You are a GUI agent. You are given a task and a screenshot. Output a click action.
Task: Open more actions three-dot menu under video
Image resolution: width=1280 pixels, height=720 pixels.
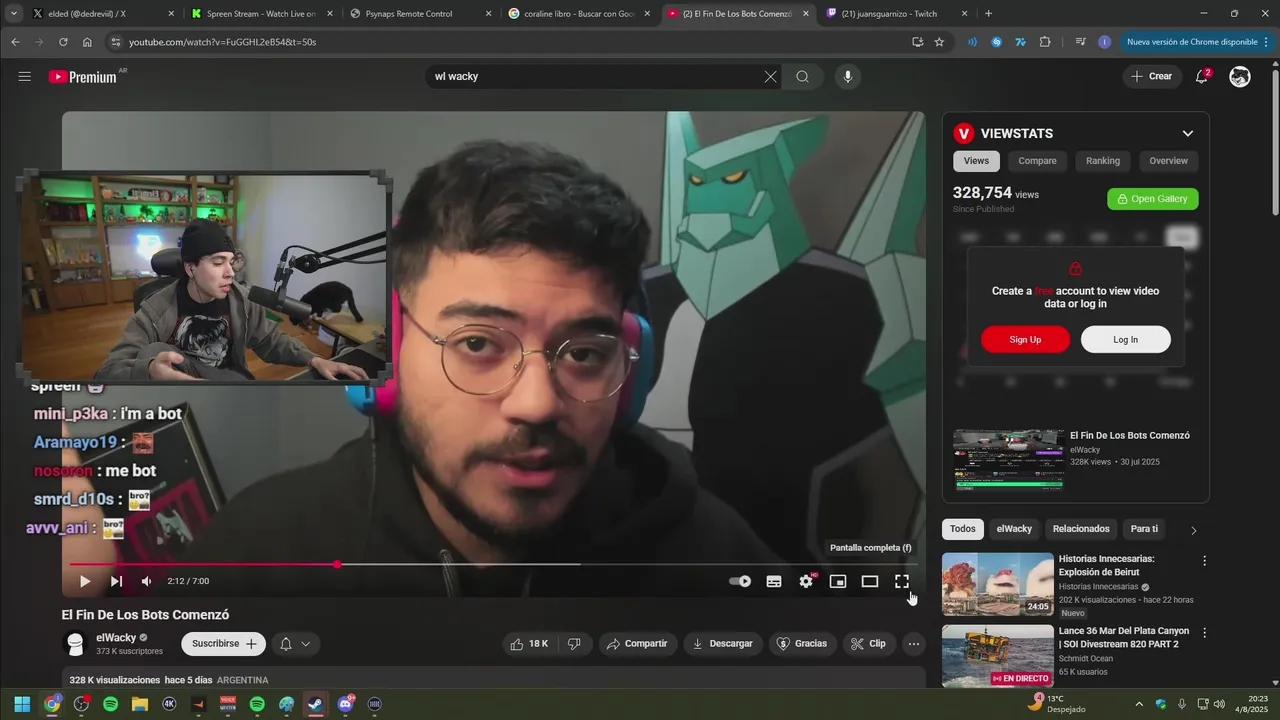tap(913, 644)
